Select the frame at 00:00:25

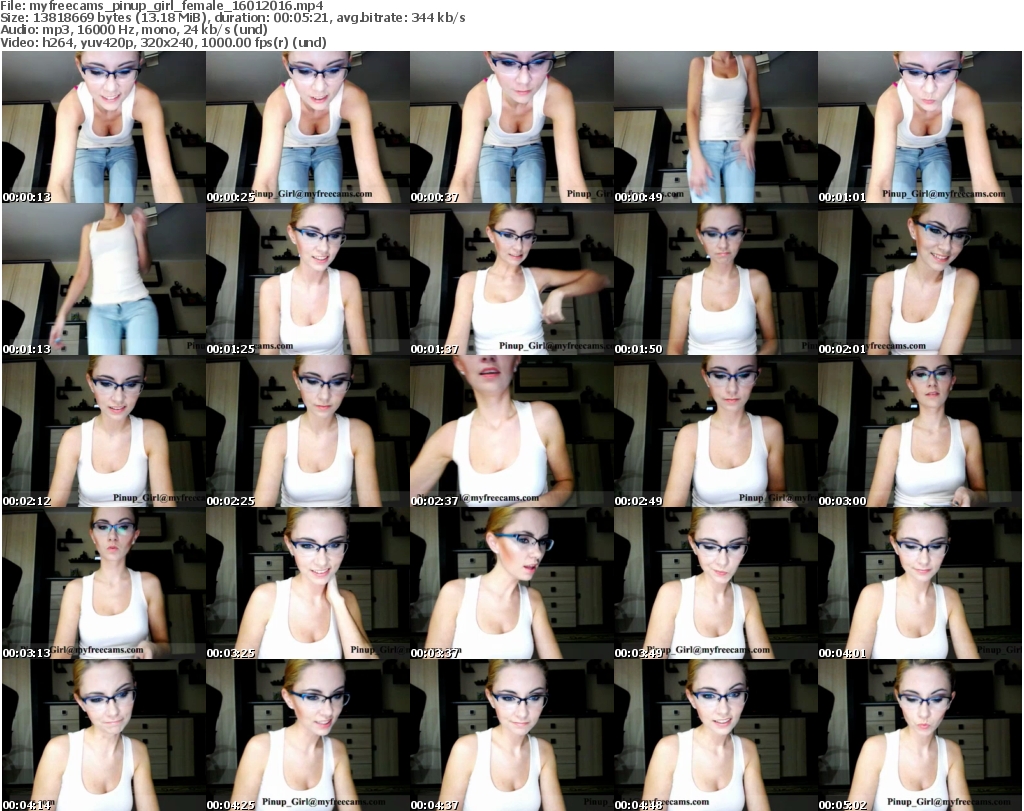[x=307, y=127]
